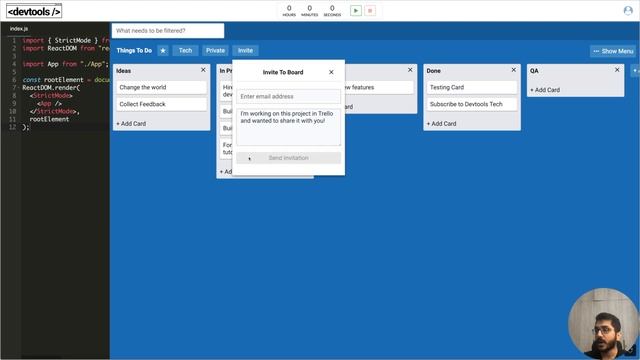Image resolution: width=640 pixels, height=360 pixels.
Task: Click the Done list title
Action: click(433, 71)
